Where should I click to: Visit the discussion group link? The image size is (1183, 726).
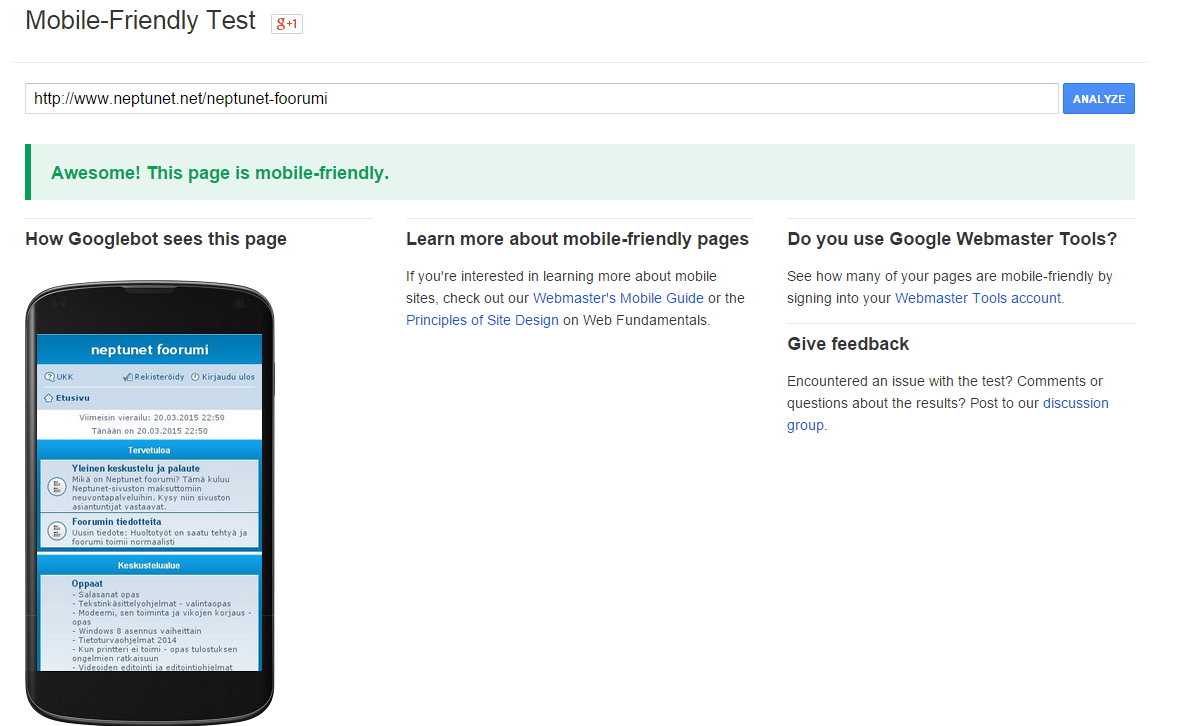click(1075, 403)
